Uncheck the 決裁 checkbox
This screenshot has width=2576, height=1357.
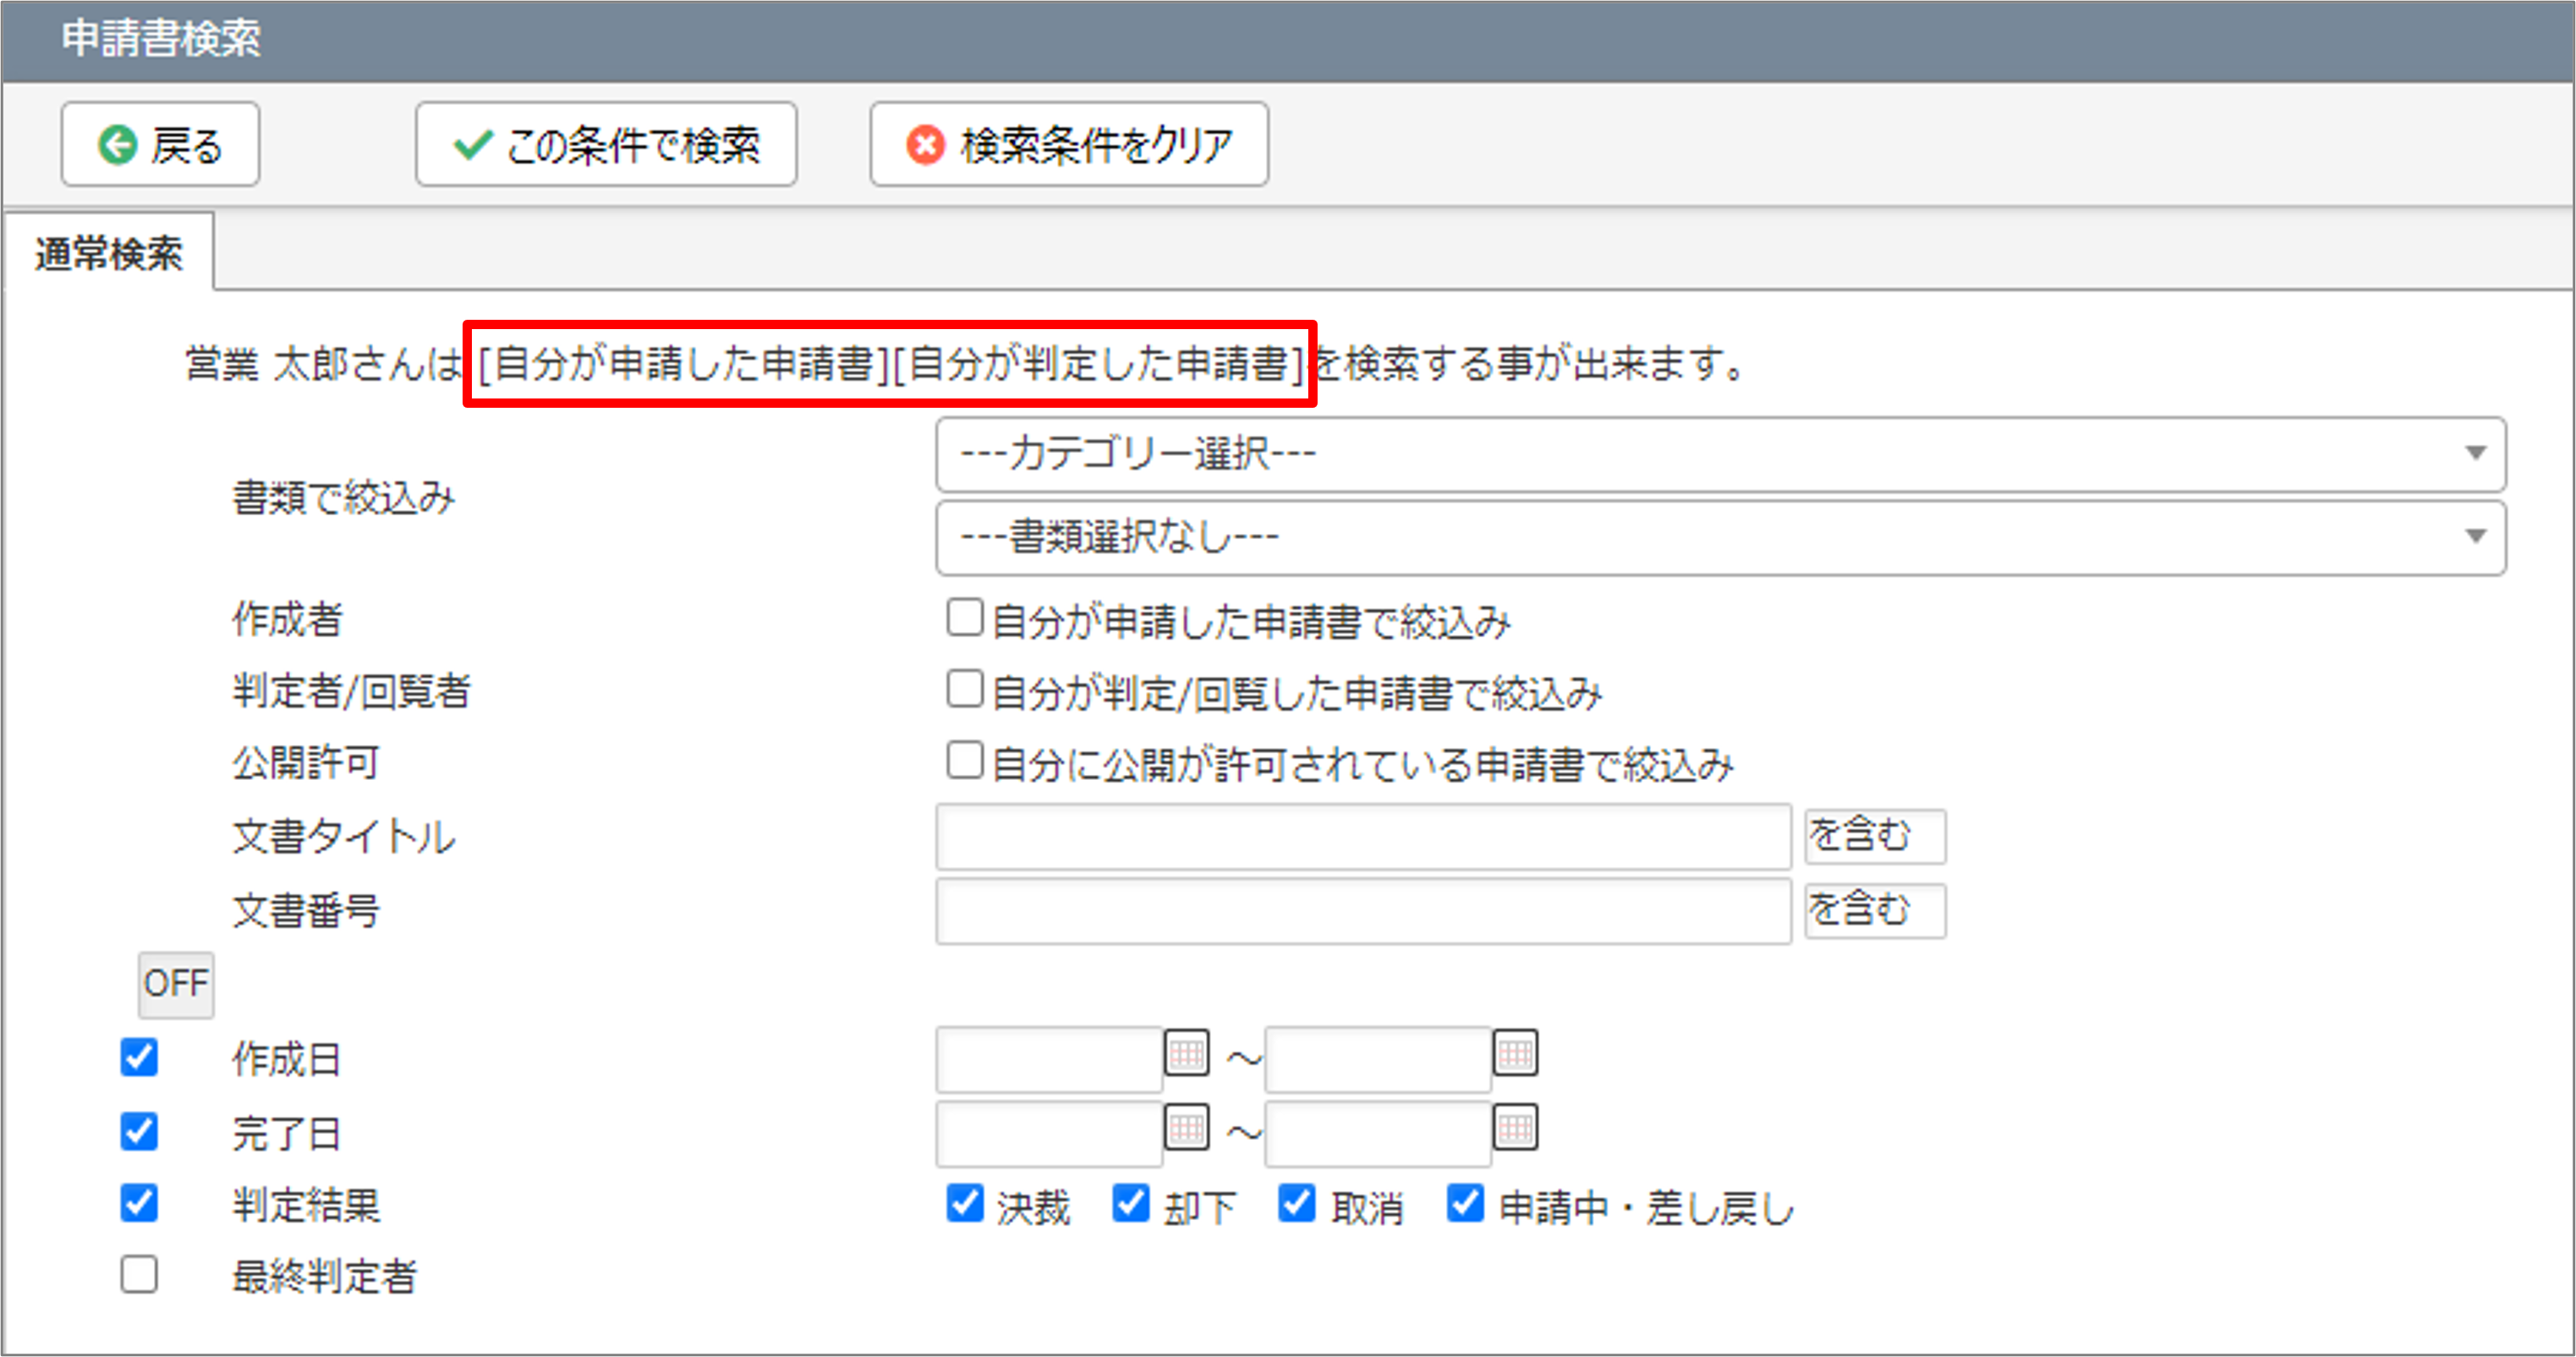click(x=965, y=1203)
